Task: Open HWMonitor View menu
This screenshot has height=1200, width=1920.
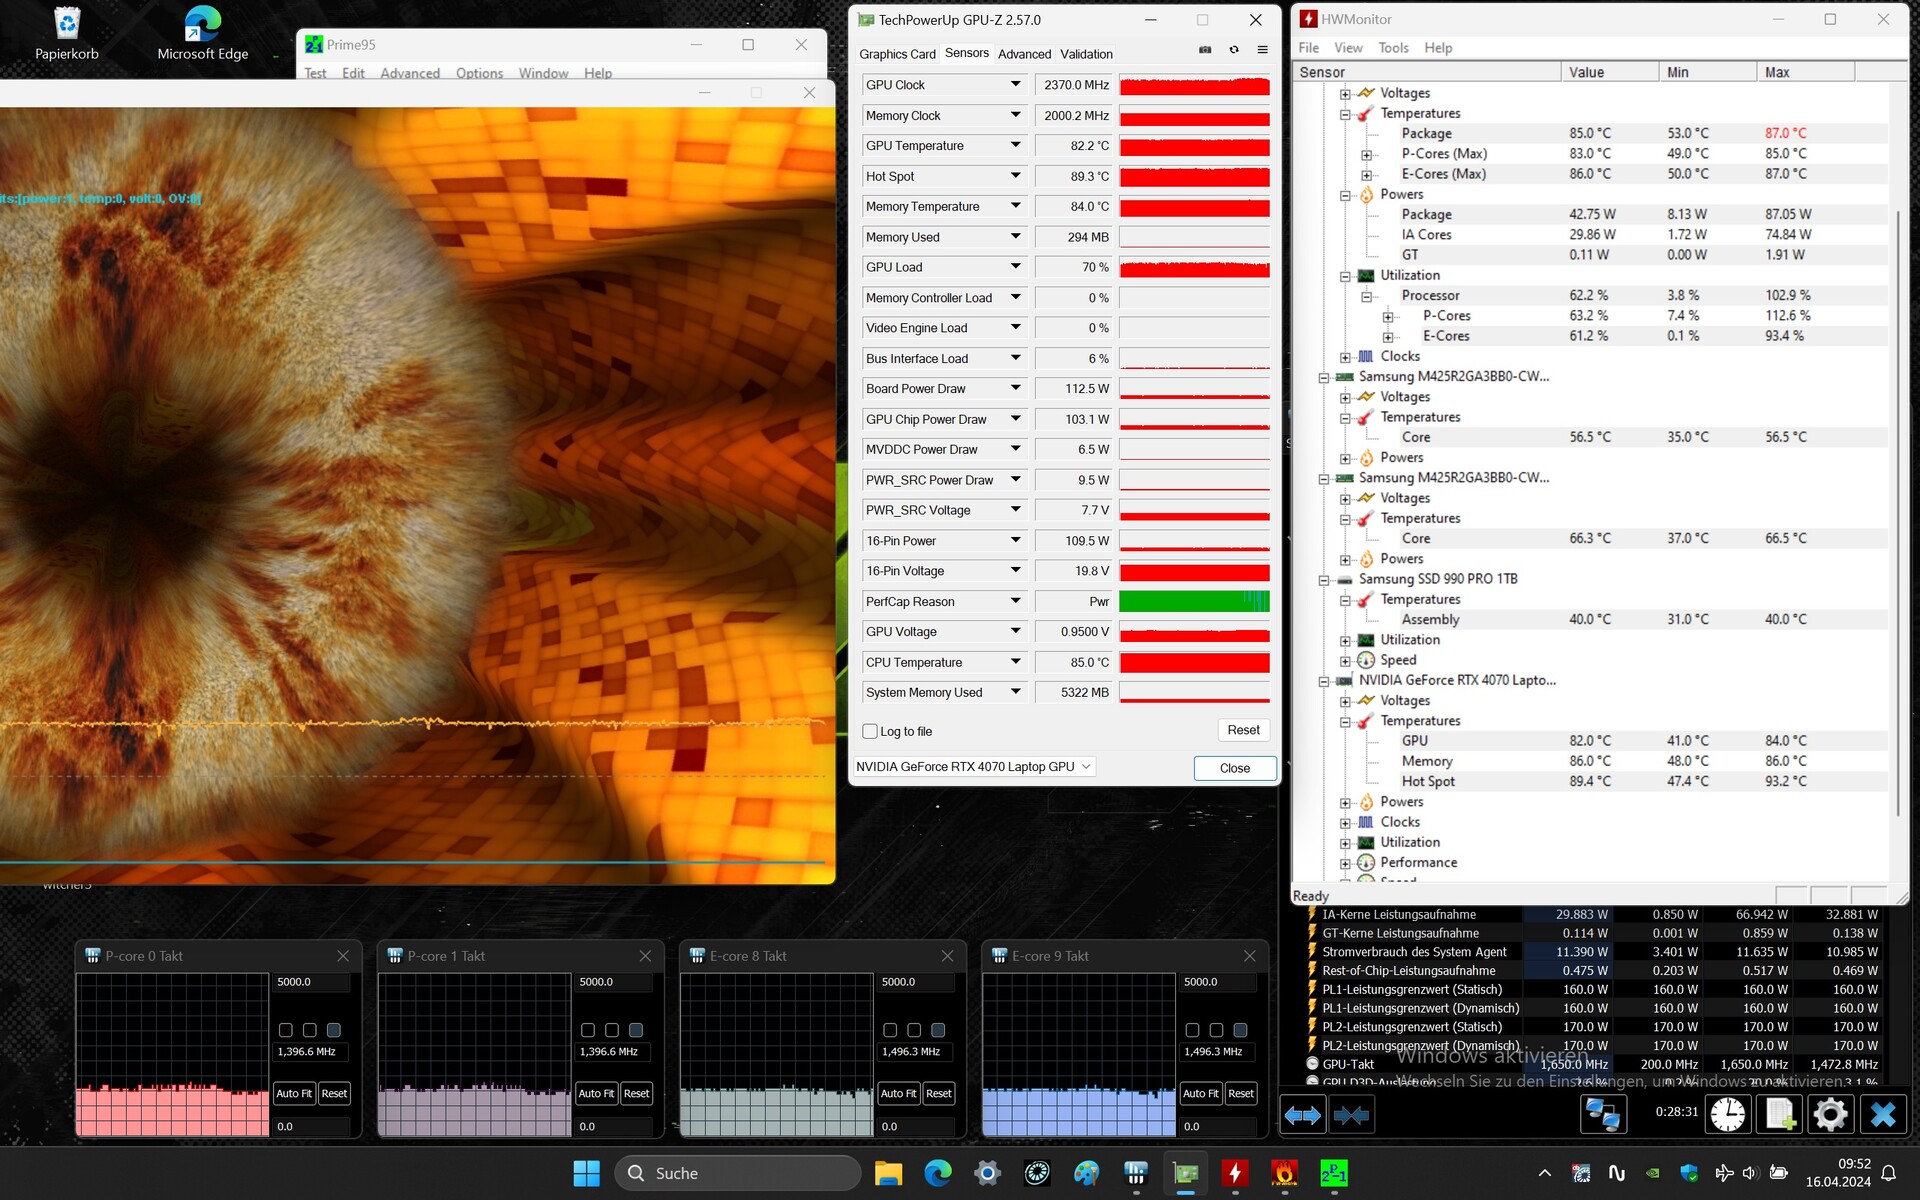Action: click(1348, 48)
